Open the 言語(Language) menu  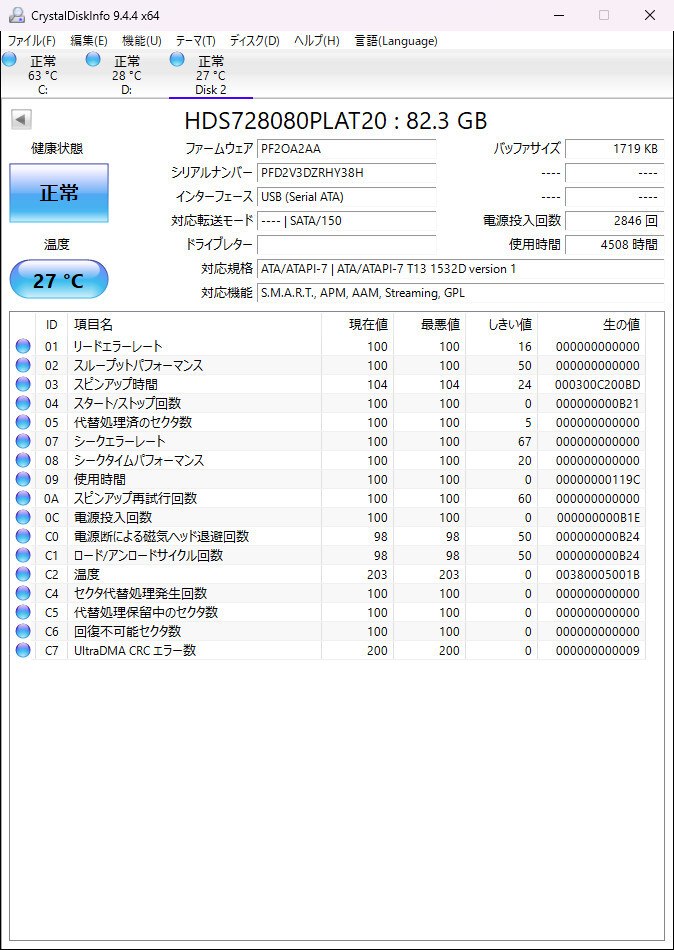[396, 41]
